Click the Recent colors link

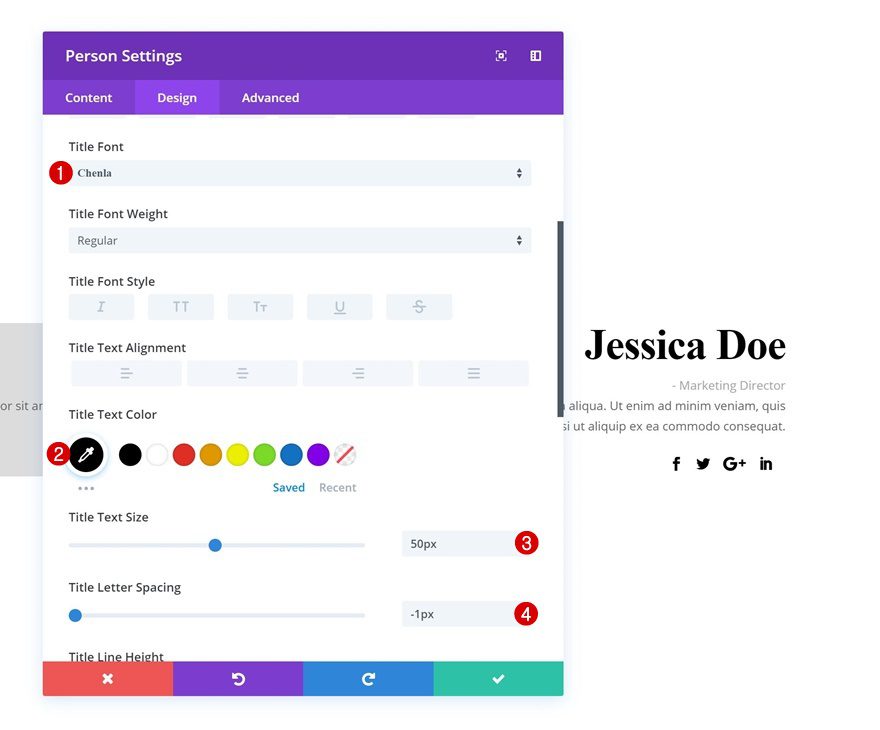tap(337, 487)
